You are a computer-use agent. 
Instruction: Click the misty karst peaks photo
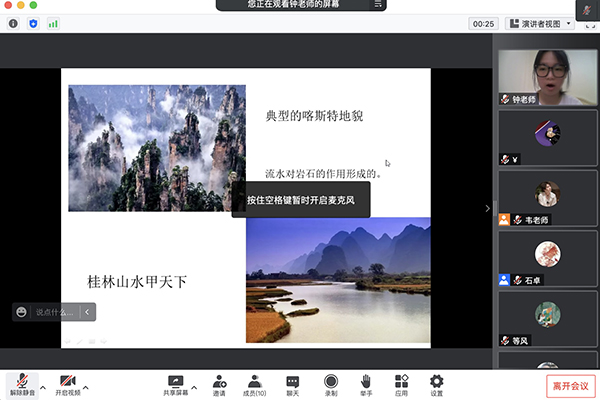pos(157,148)
